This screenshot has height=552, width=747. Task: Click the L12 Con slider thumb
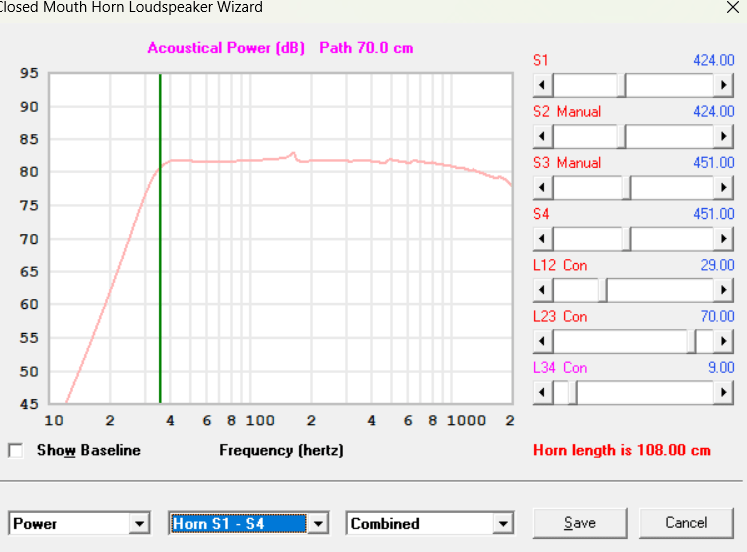(x=603, y=290)
